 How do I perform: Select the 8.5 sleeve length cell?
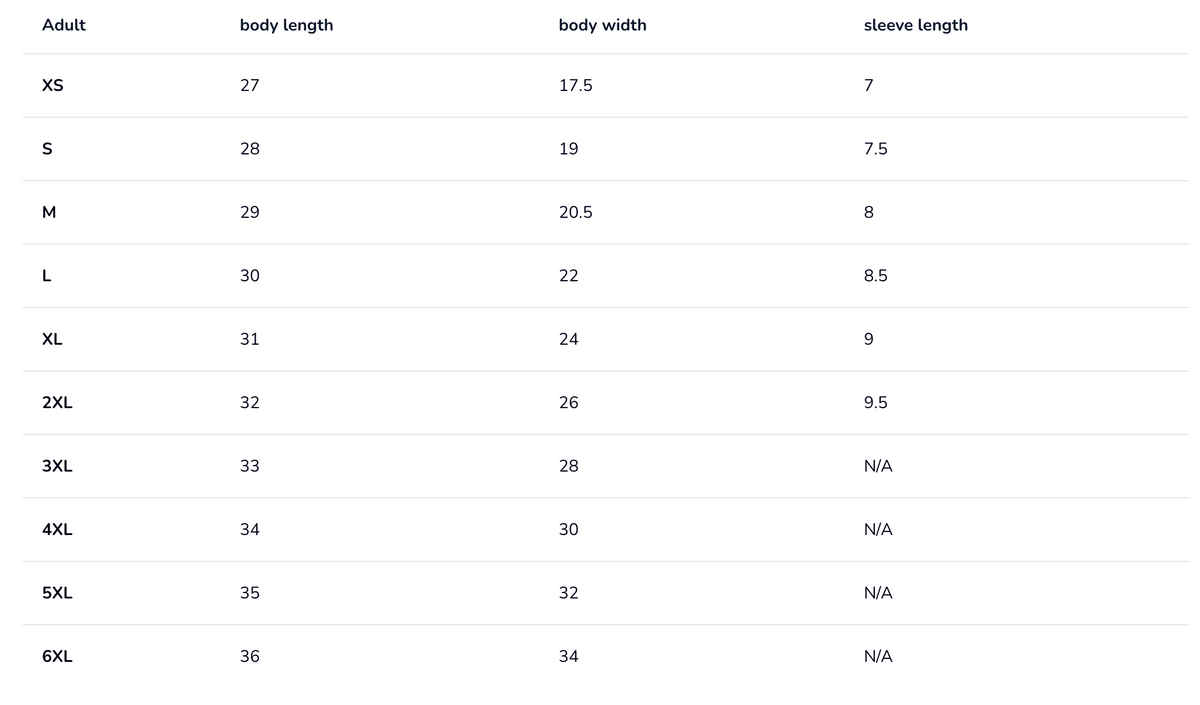pyautogui.click(x=875, y=276)
